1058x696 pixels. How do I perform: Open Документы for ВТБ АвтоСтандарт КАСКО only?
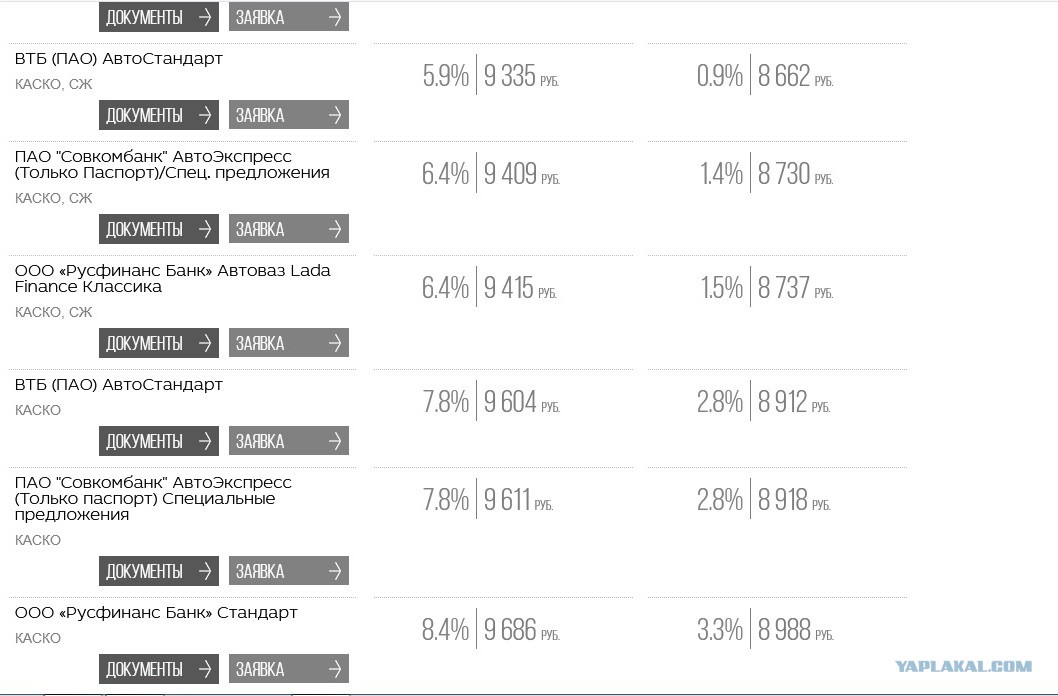[x=159, y=441]
